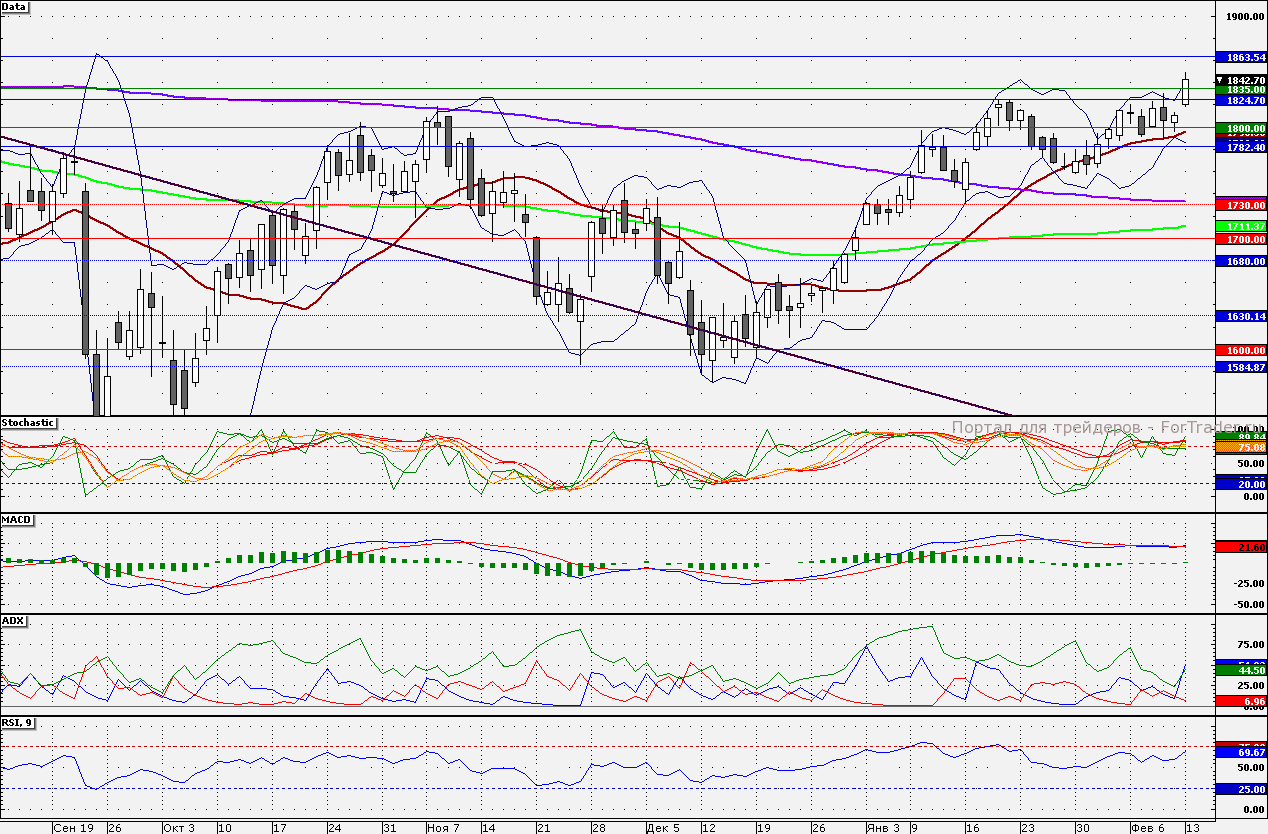Screen dimensions: 1268x834
Task: Select the red 1600.00 price level tag
Action: point(1240,350)
